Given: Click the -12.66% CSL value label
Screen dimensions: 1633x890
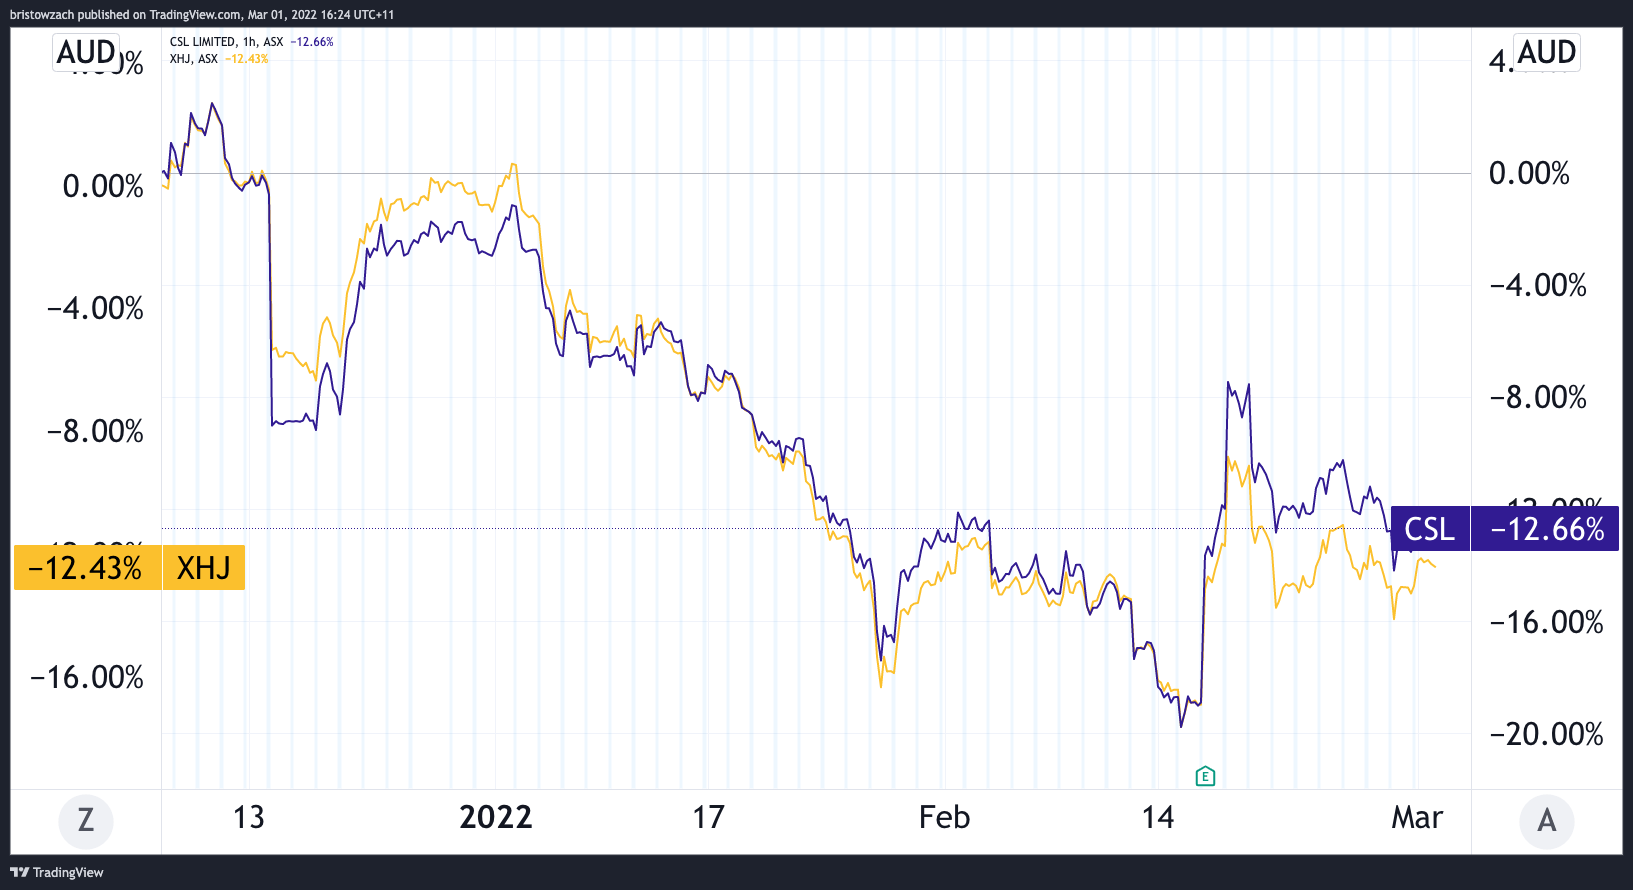Looking at the screenshot, I should [x=1546, y=529].
